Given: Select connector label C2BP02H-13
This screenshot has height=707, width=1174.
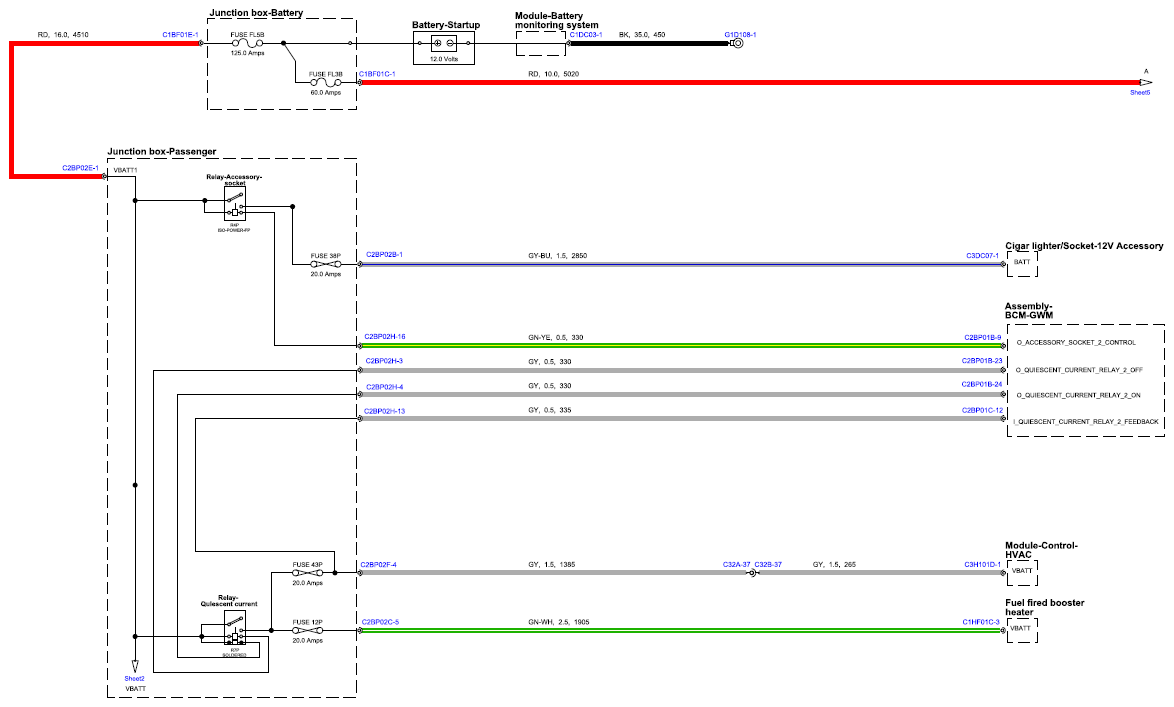Looking at the screenshot, I should pos(385,411).
